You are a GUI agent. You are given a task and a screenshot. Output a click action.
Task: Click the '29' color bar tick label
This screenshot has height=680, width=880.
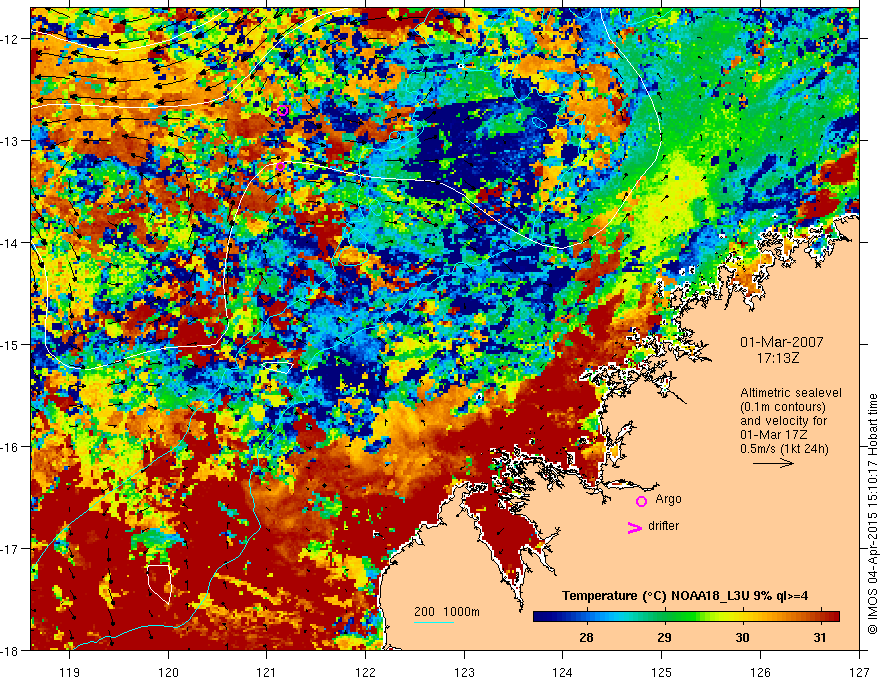tap(664, 638)
